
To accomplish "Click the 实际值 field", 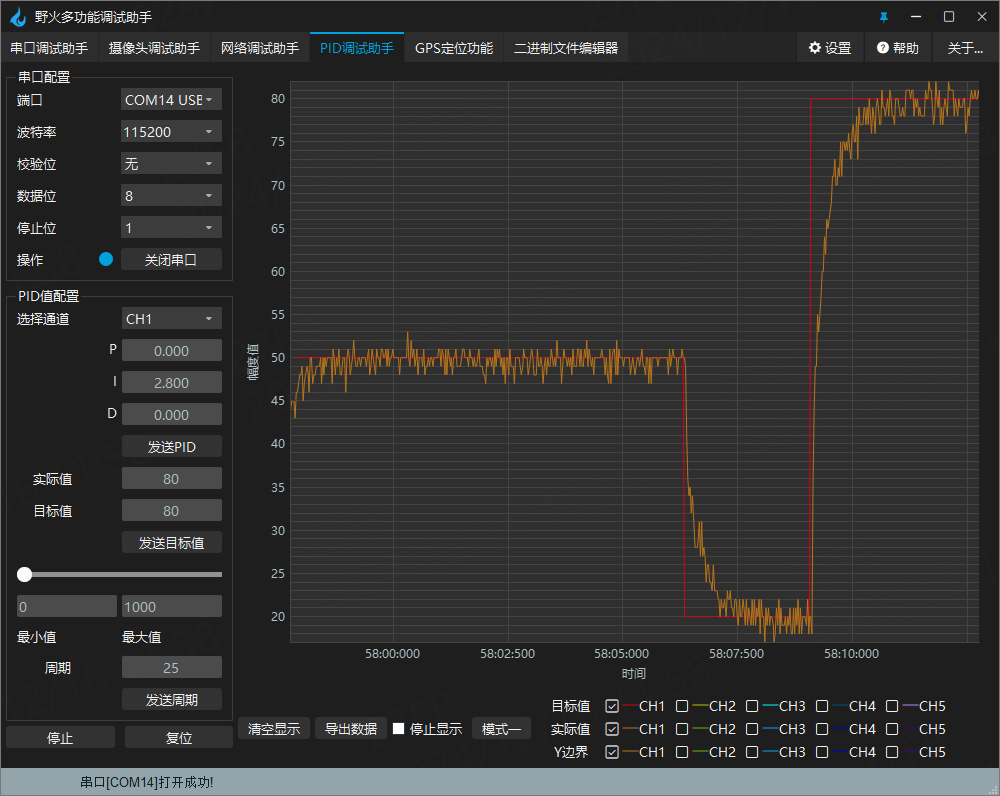I will coord(172,478).
